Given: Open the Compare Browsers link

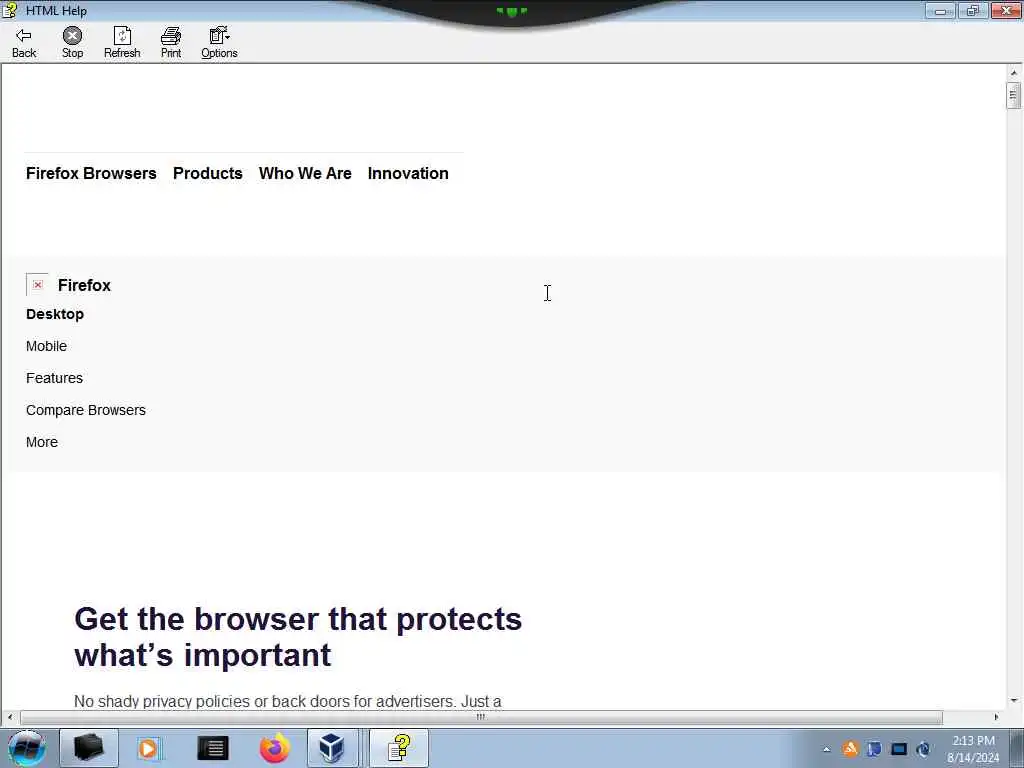Looking at the screenshot, I should tap(86, 410).
